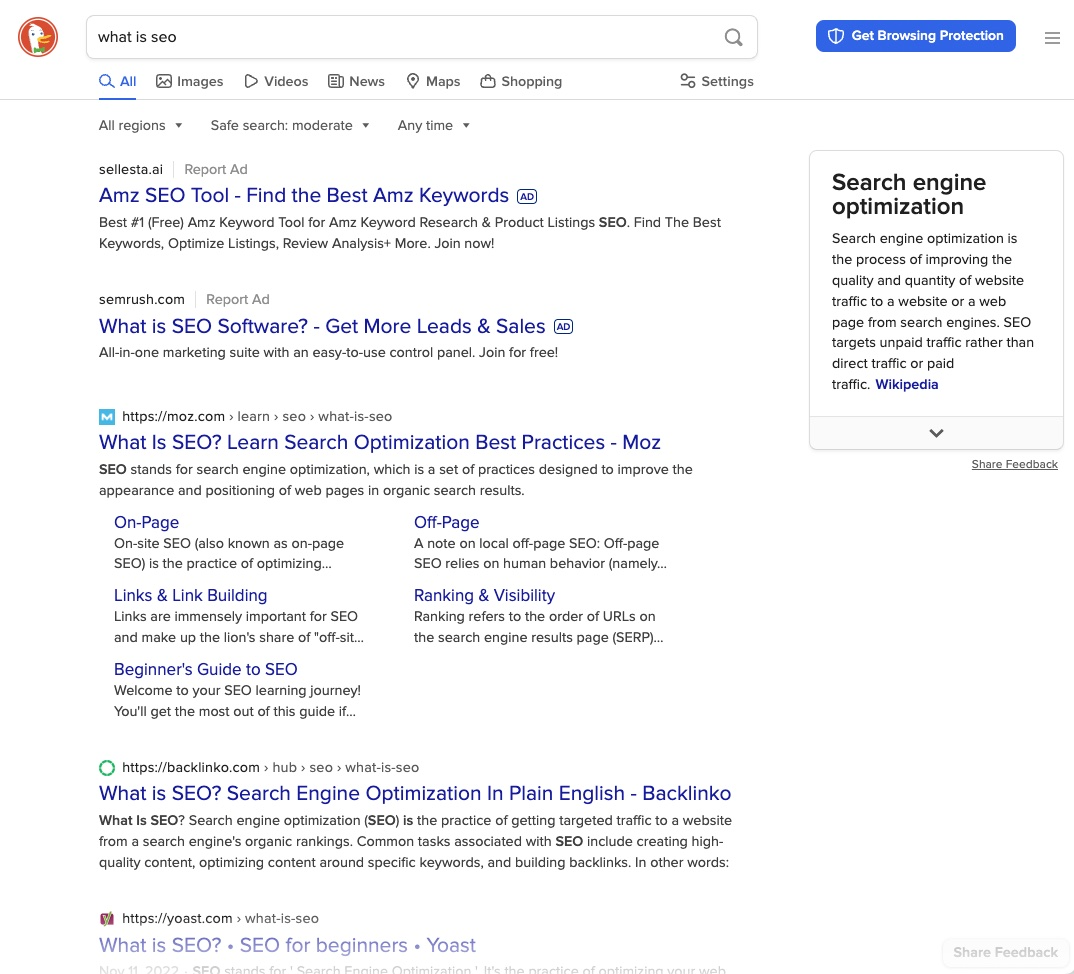This screenshot has height=974, width=1074.
Task: Switch to the Shopping tab
Action: click(521, 82)
